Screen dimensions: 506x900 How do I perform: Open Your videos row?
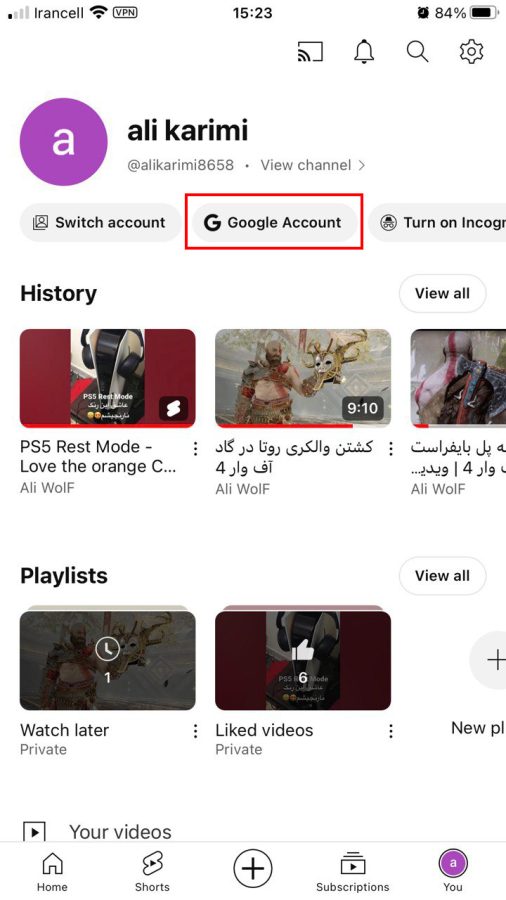[253, 832]
